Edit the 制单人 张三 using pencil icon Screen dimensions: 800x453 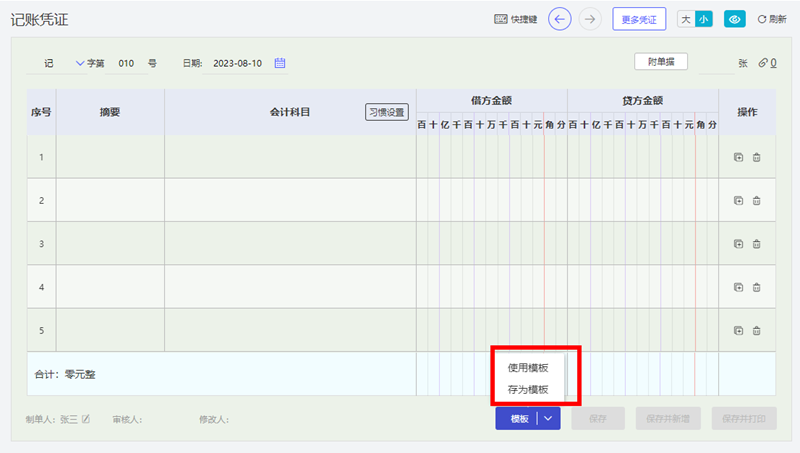click(86, 419)
